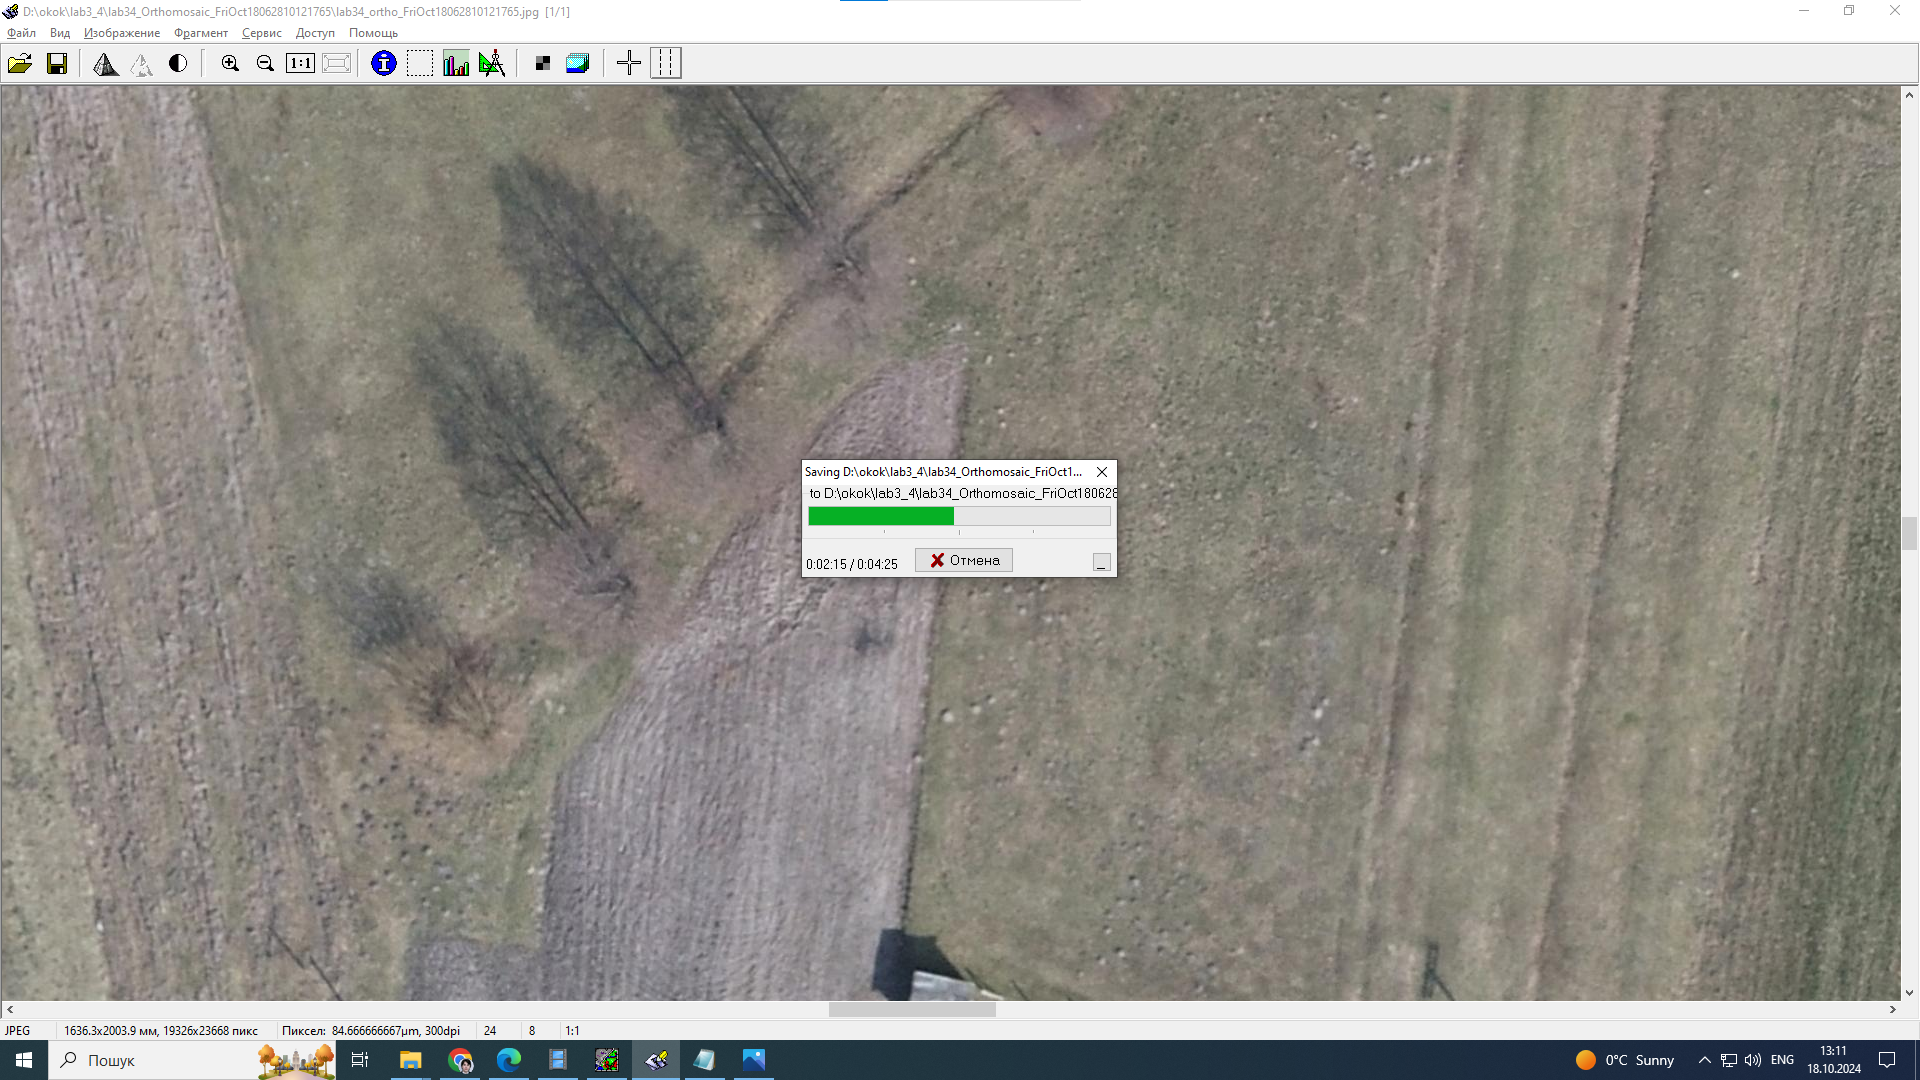Minimize the saving progress dialog
This screenshot has width=1920, height=1080.
pyautogui.click(x=1101, y=563)
